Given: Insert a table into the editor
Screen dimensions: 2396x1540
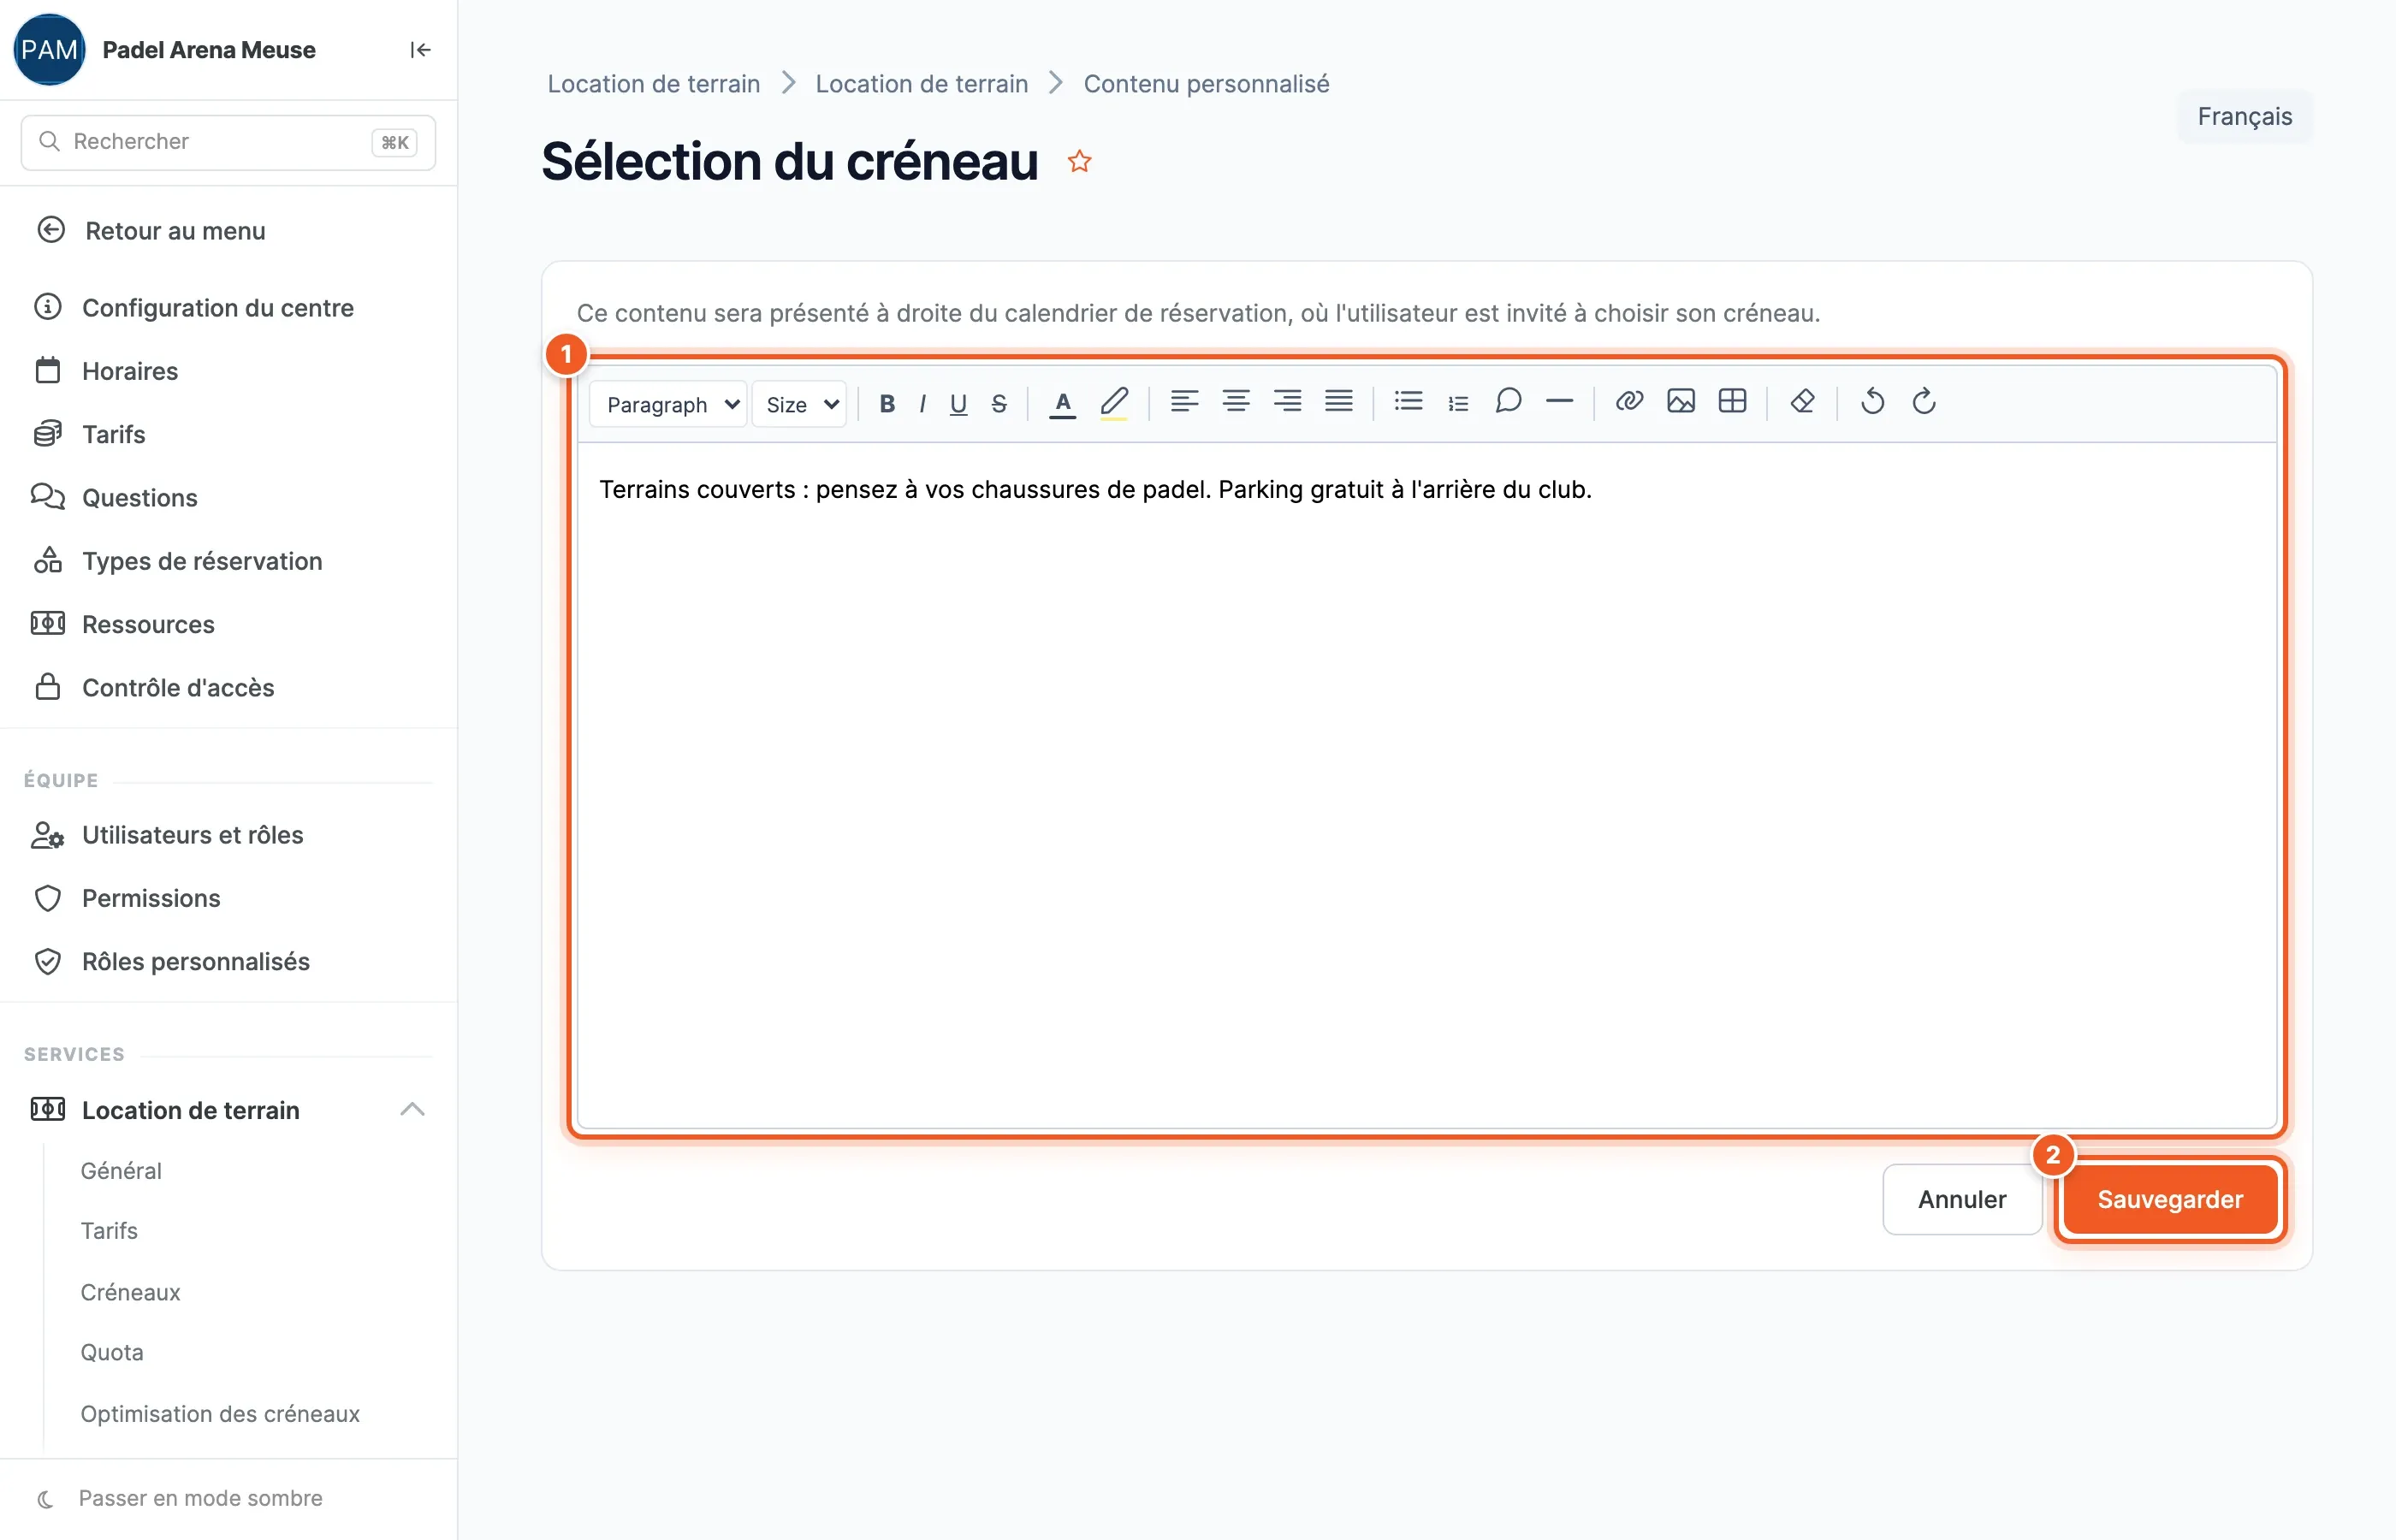Looking at the screenshot, I should click(1732, 401).
